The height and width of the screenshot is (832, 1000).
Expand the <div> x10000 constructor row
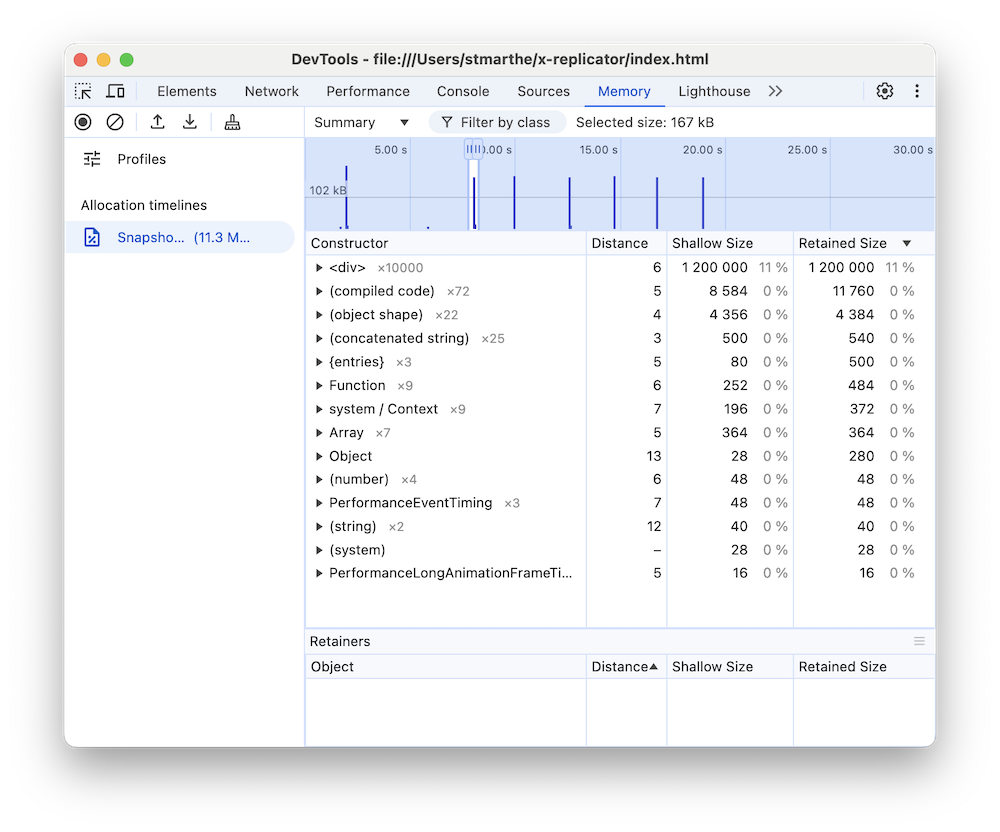pos(320,267)
